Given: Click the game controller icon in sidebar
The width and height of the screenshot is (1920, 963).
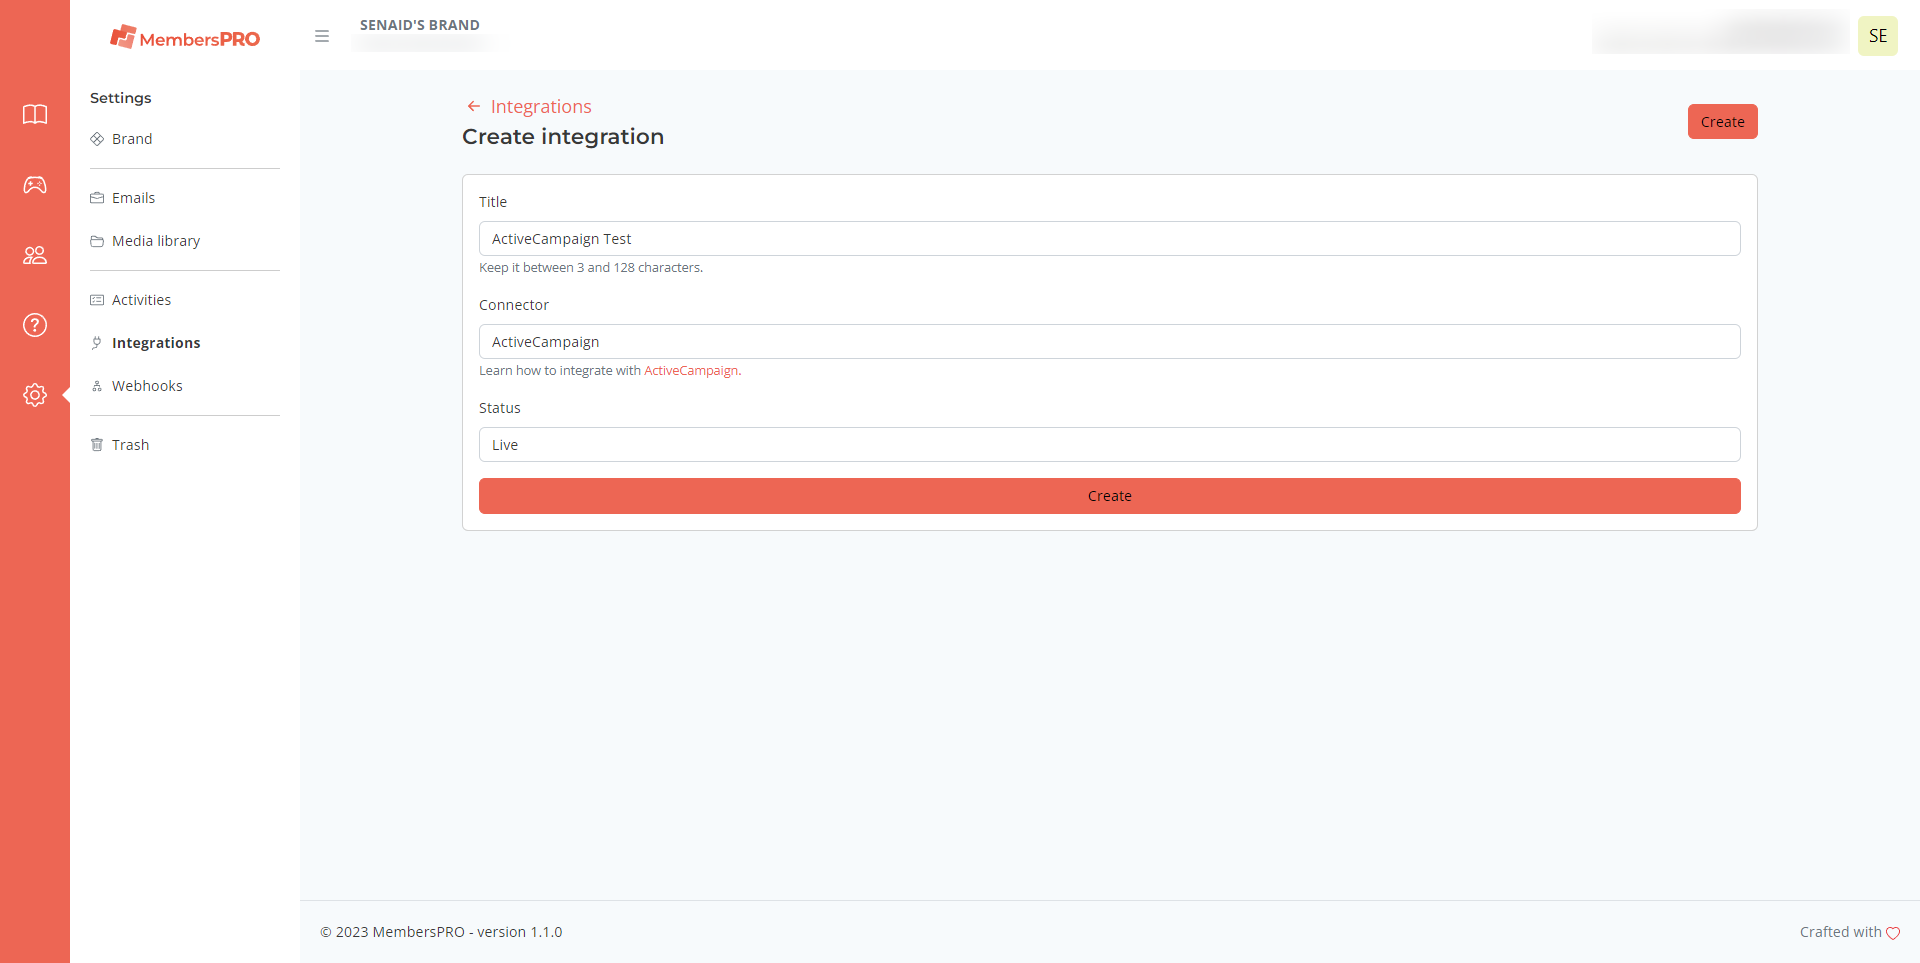Looking at the screenshot, I should point(35,185).
